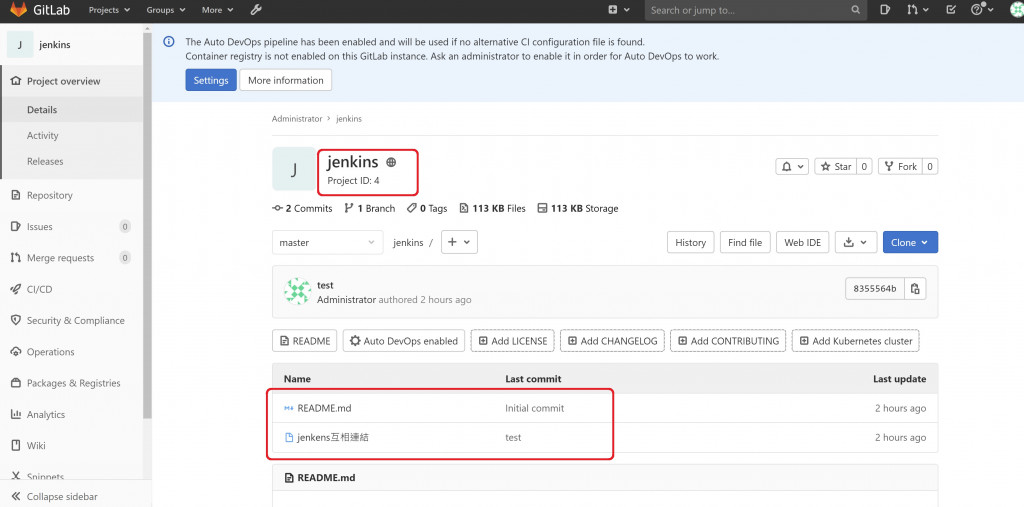1024x507 pixels.
Task: Open the 0 Tags link
Action: click(427, 208)
